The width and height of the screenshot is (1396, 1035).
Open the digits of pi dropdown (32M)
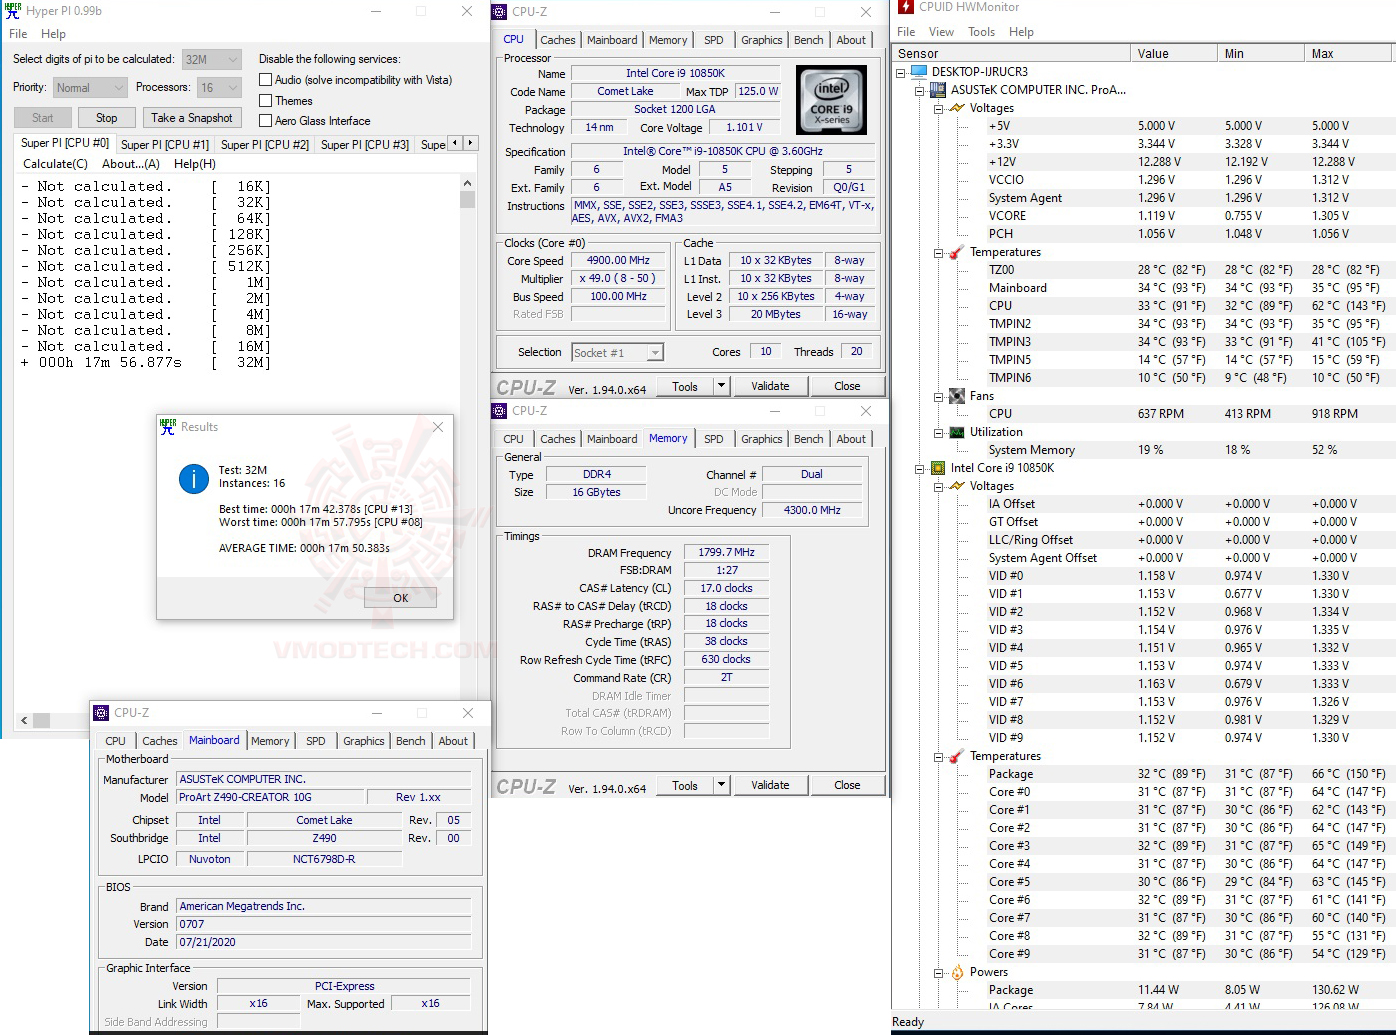click(x=212, y=60)
